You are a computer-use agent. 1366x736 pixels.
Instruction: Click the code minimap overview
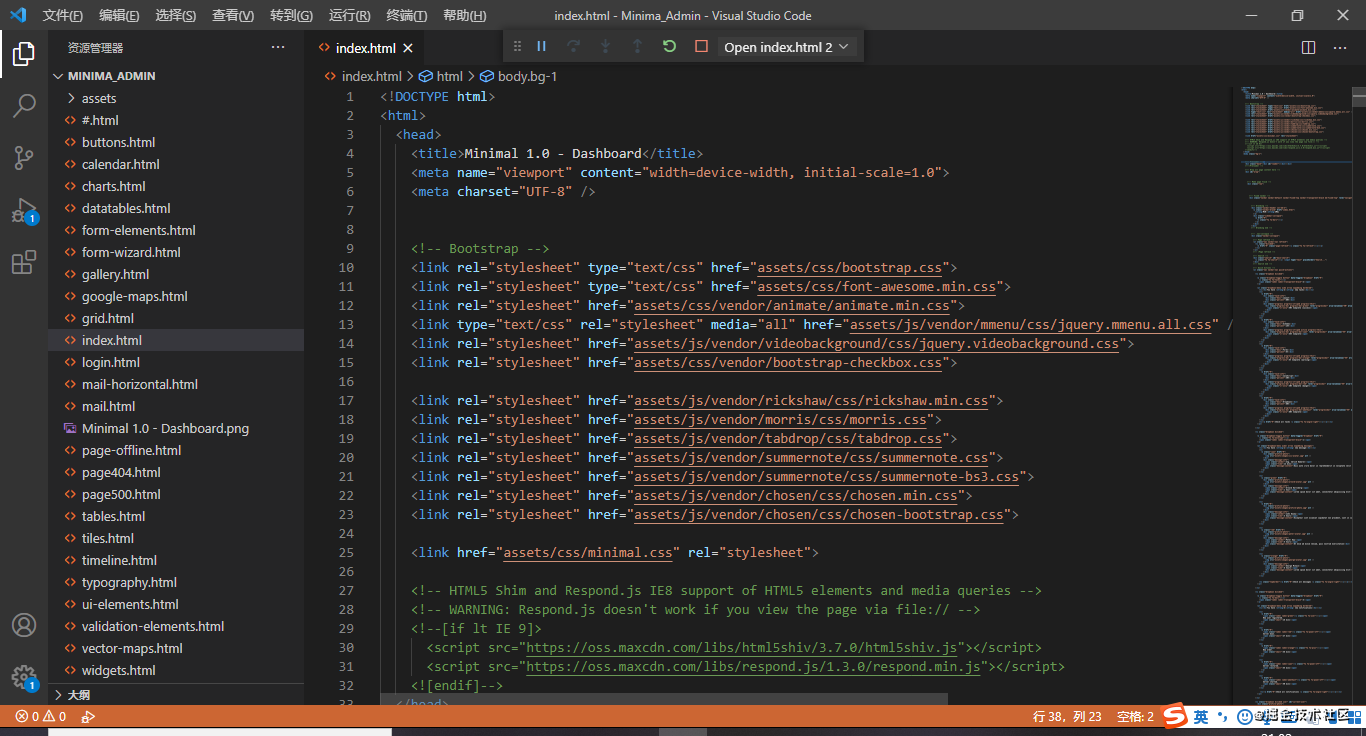pos(1290,395)
